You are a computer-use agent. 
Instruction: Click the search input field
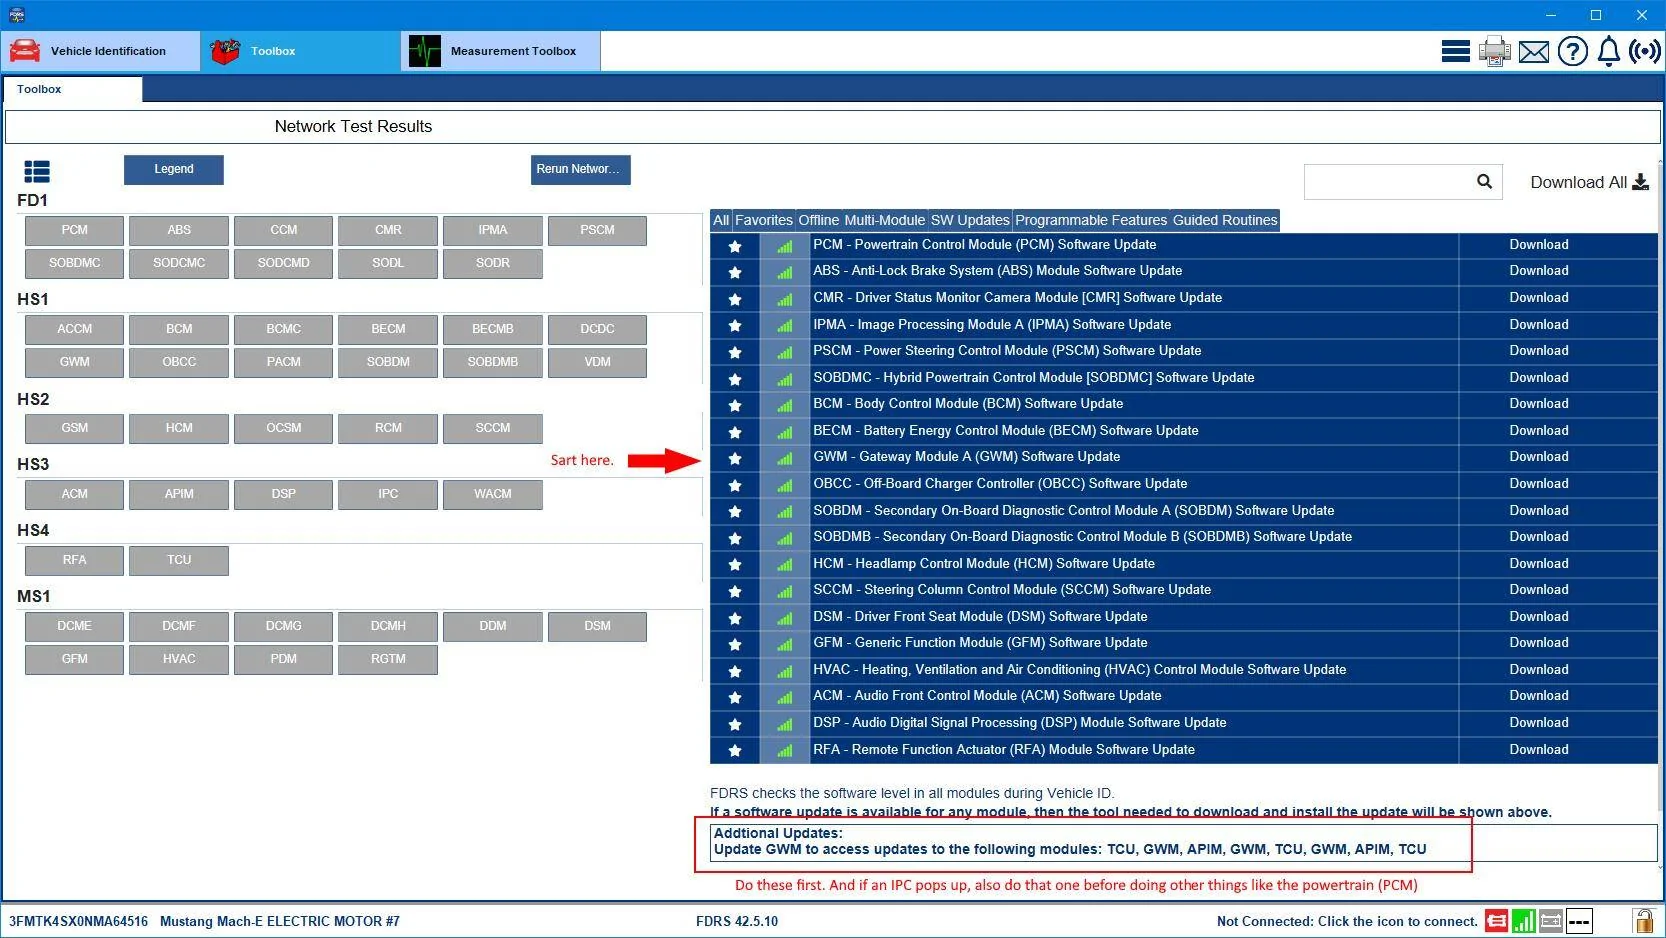pyautogui.click(x=1388, y=182)
